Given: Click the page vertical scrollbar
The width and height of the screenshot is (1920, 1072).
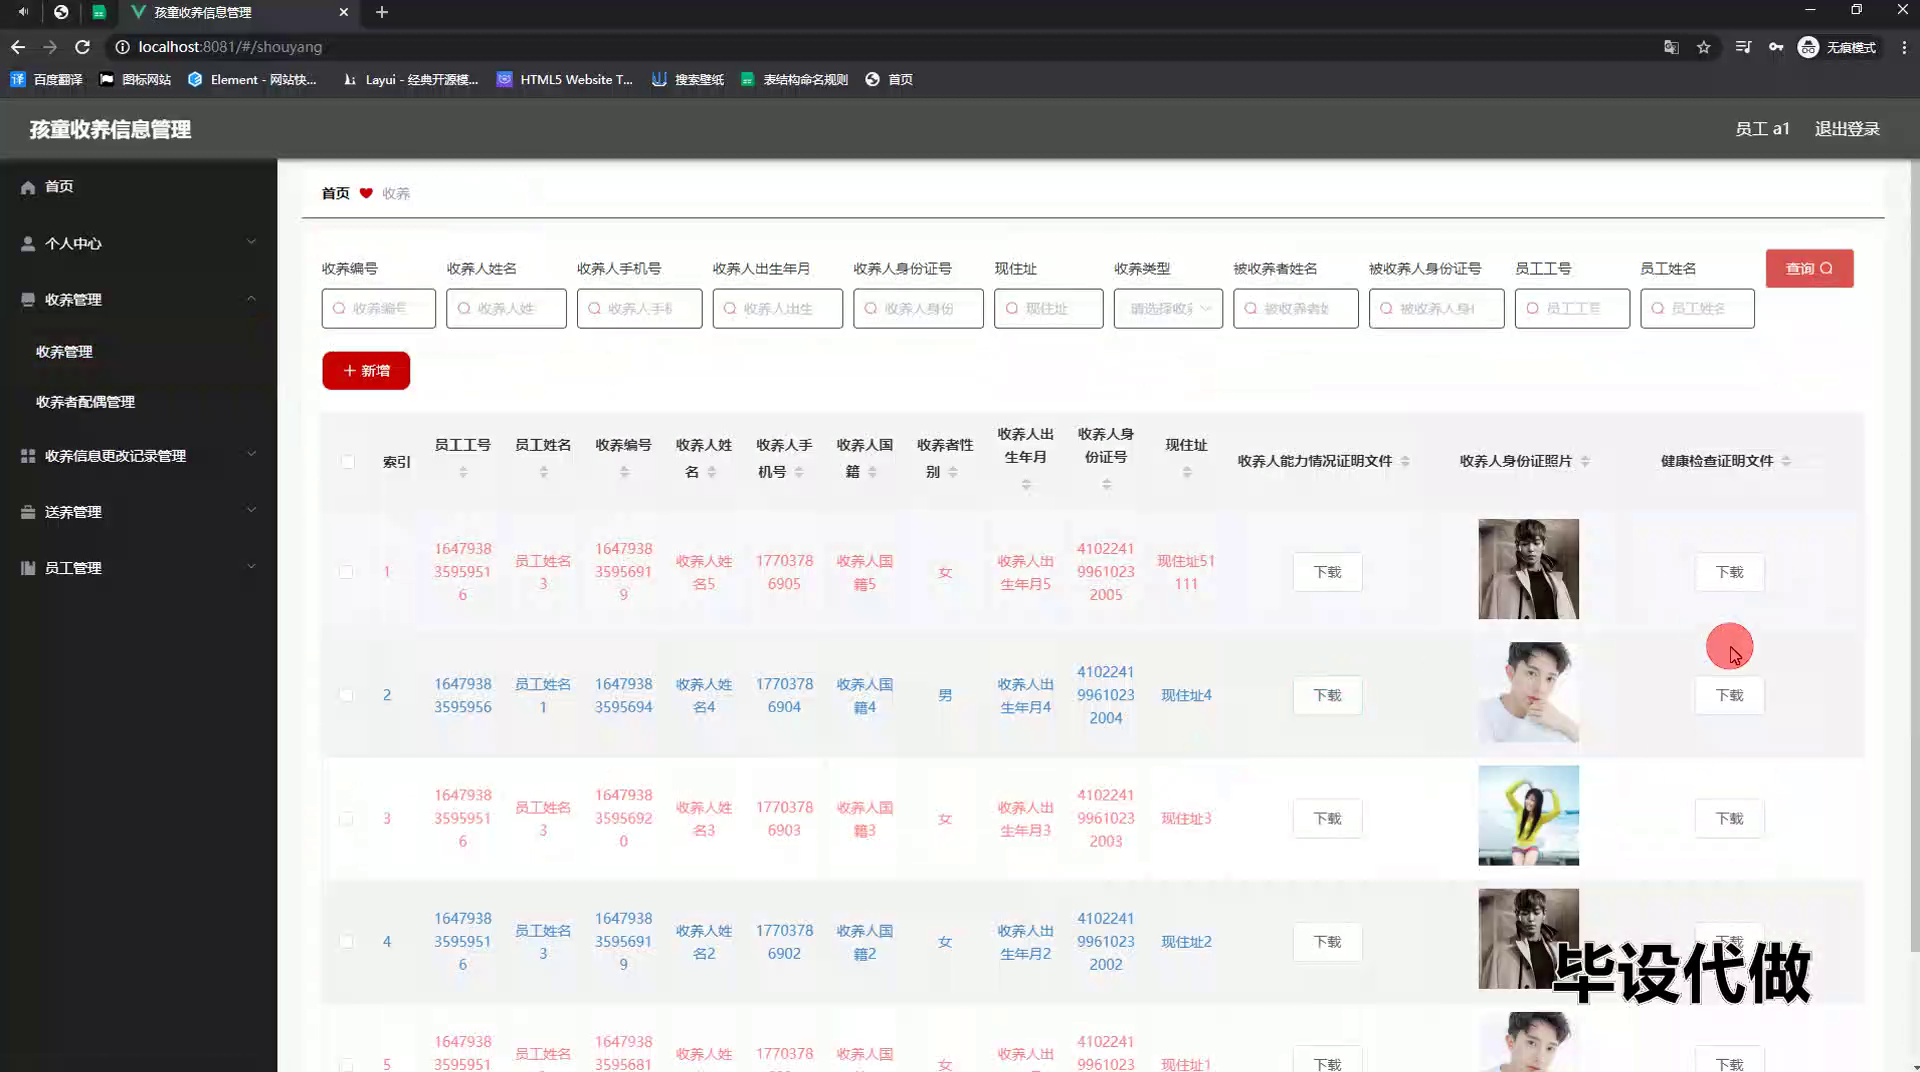Looking at the screenshot, I should pos(1913,555).
